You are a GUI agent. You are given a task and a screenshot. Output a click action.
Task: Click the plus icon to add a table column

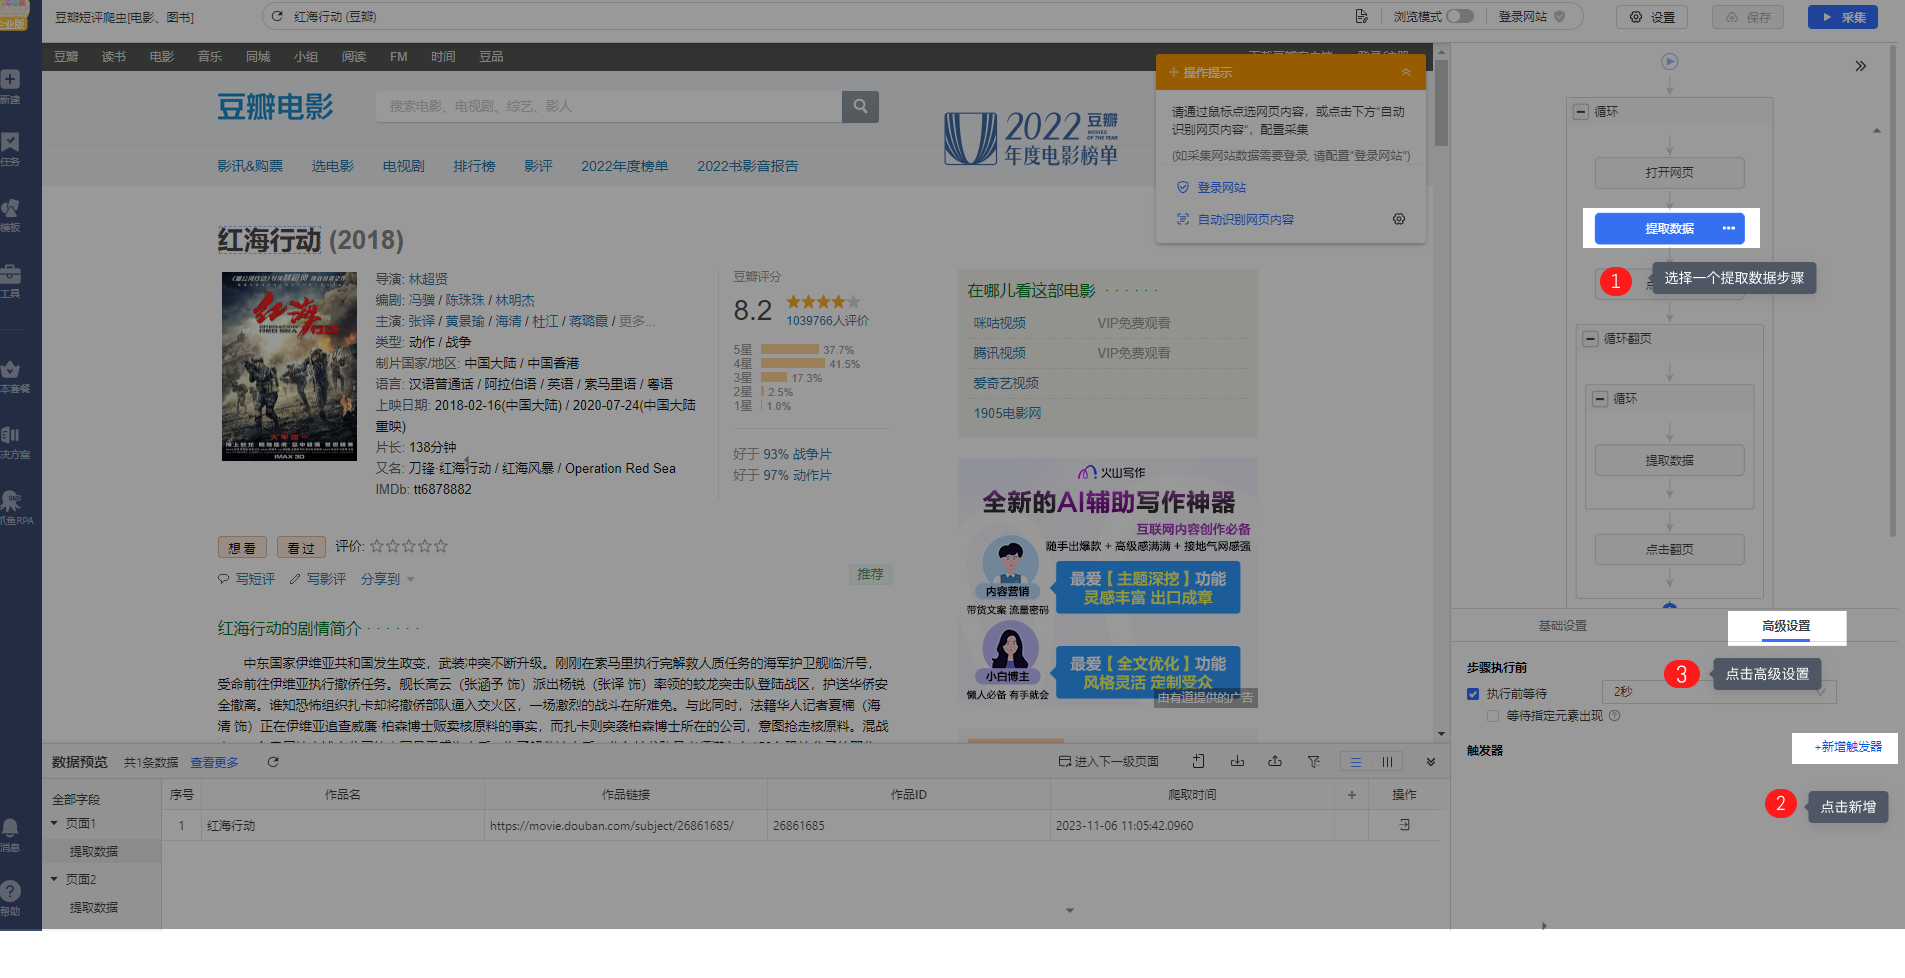(x=1351, y=795)
